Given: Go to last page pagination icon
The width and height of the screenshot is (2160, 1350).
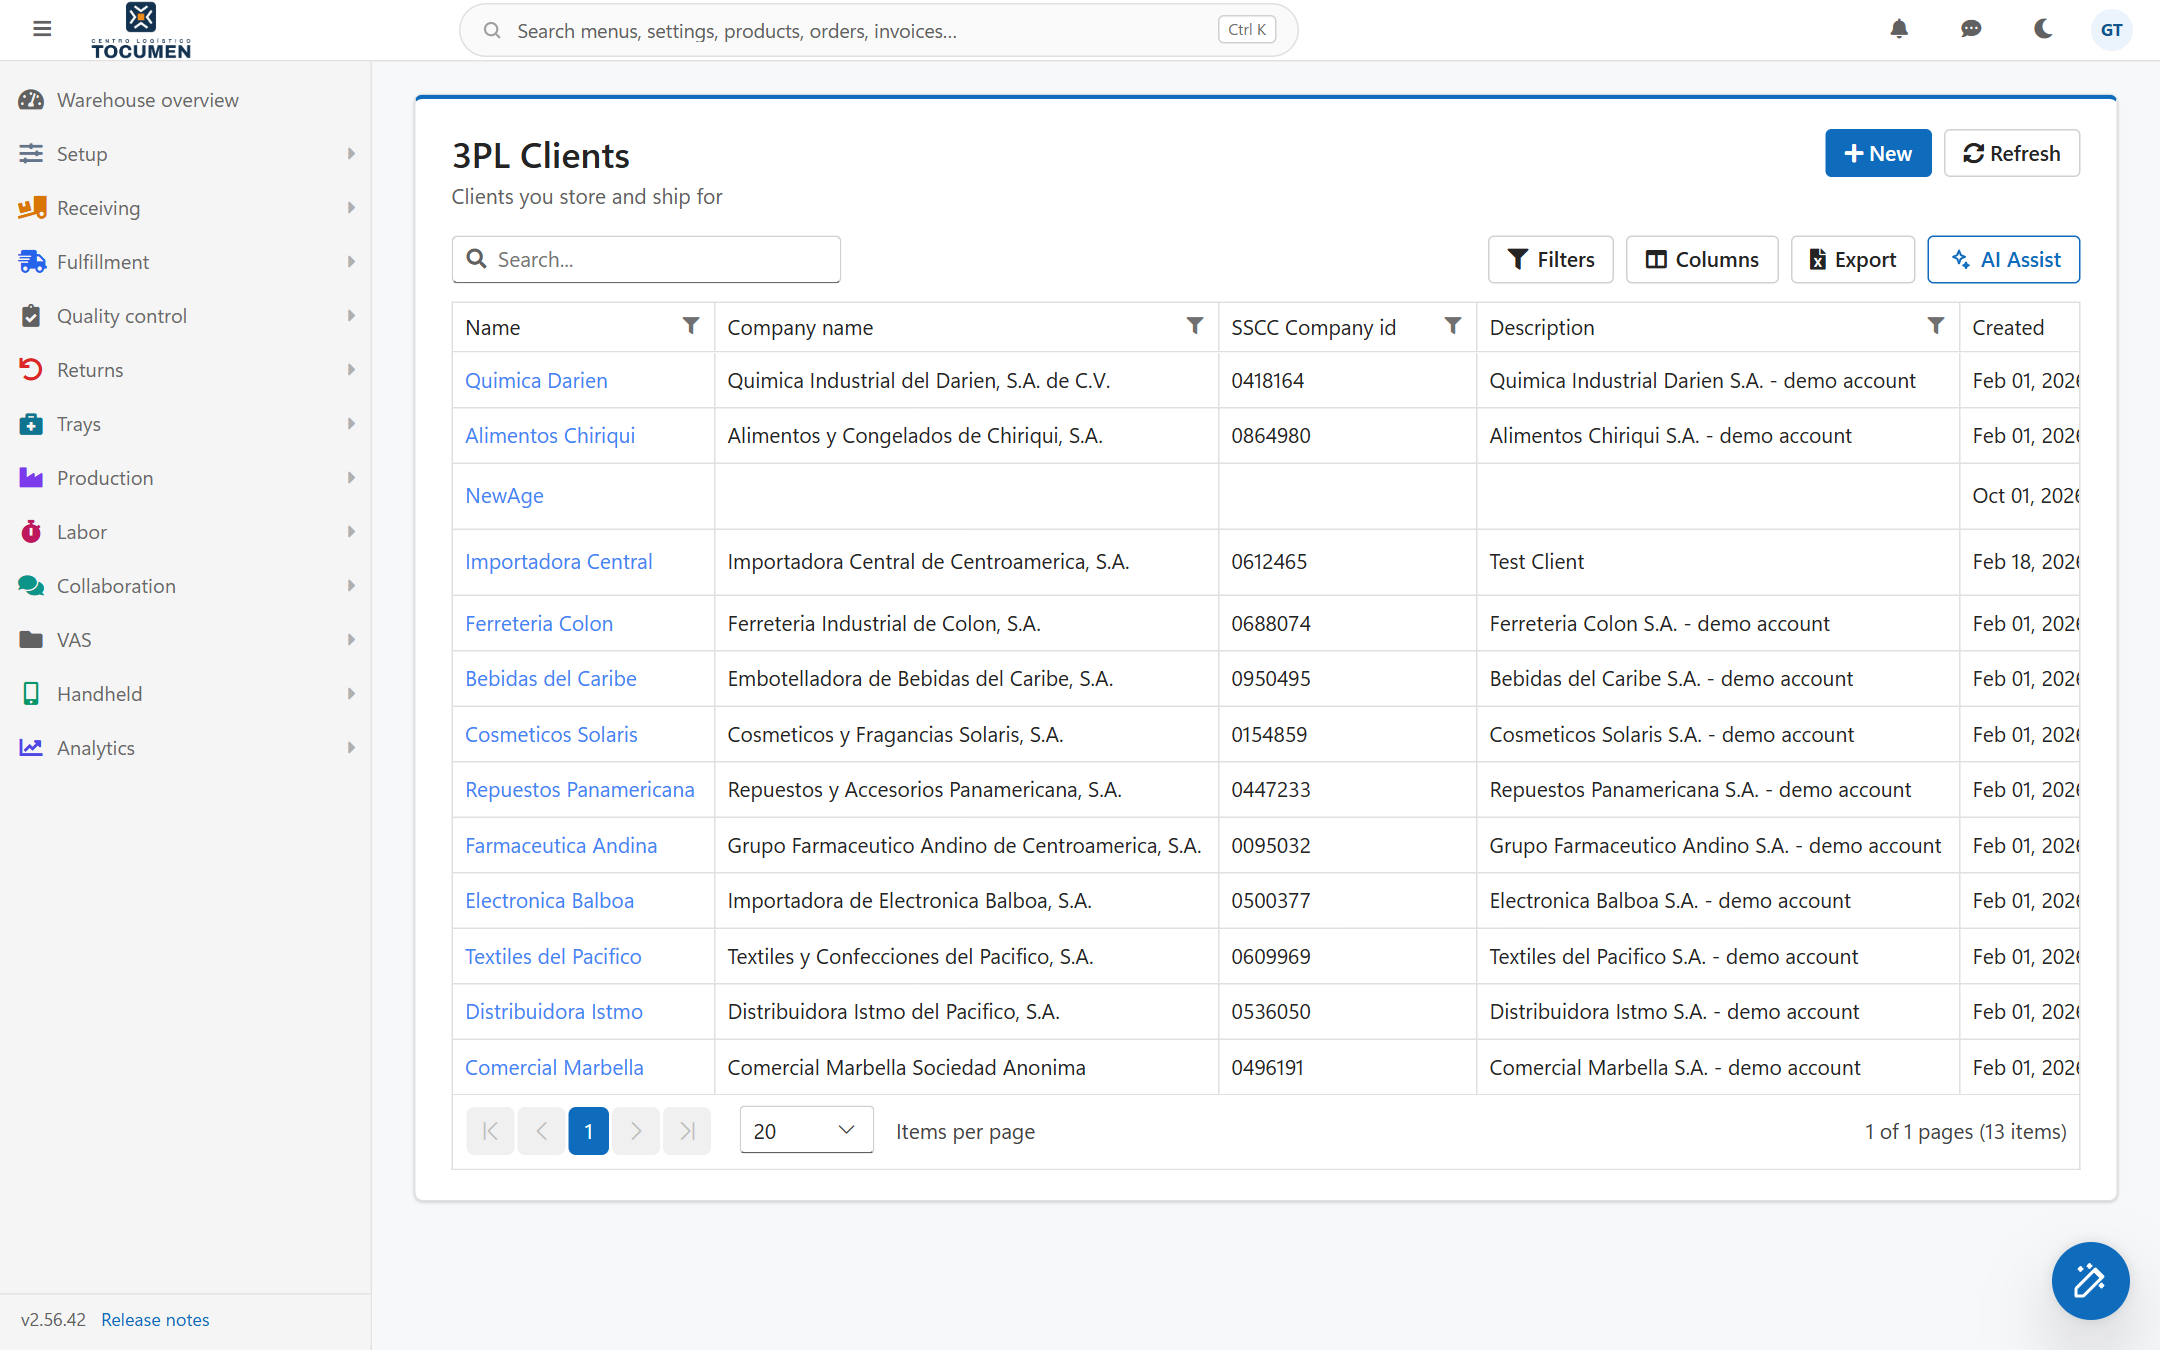Looking at the screenshot, I should (x=687, y=1131).
